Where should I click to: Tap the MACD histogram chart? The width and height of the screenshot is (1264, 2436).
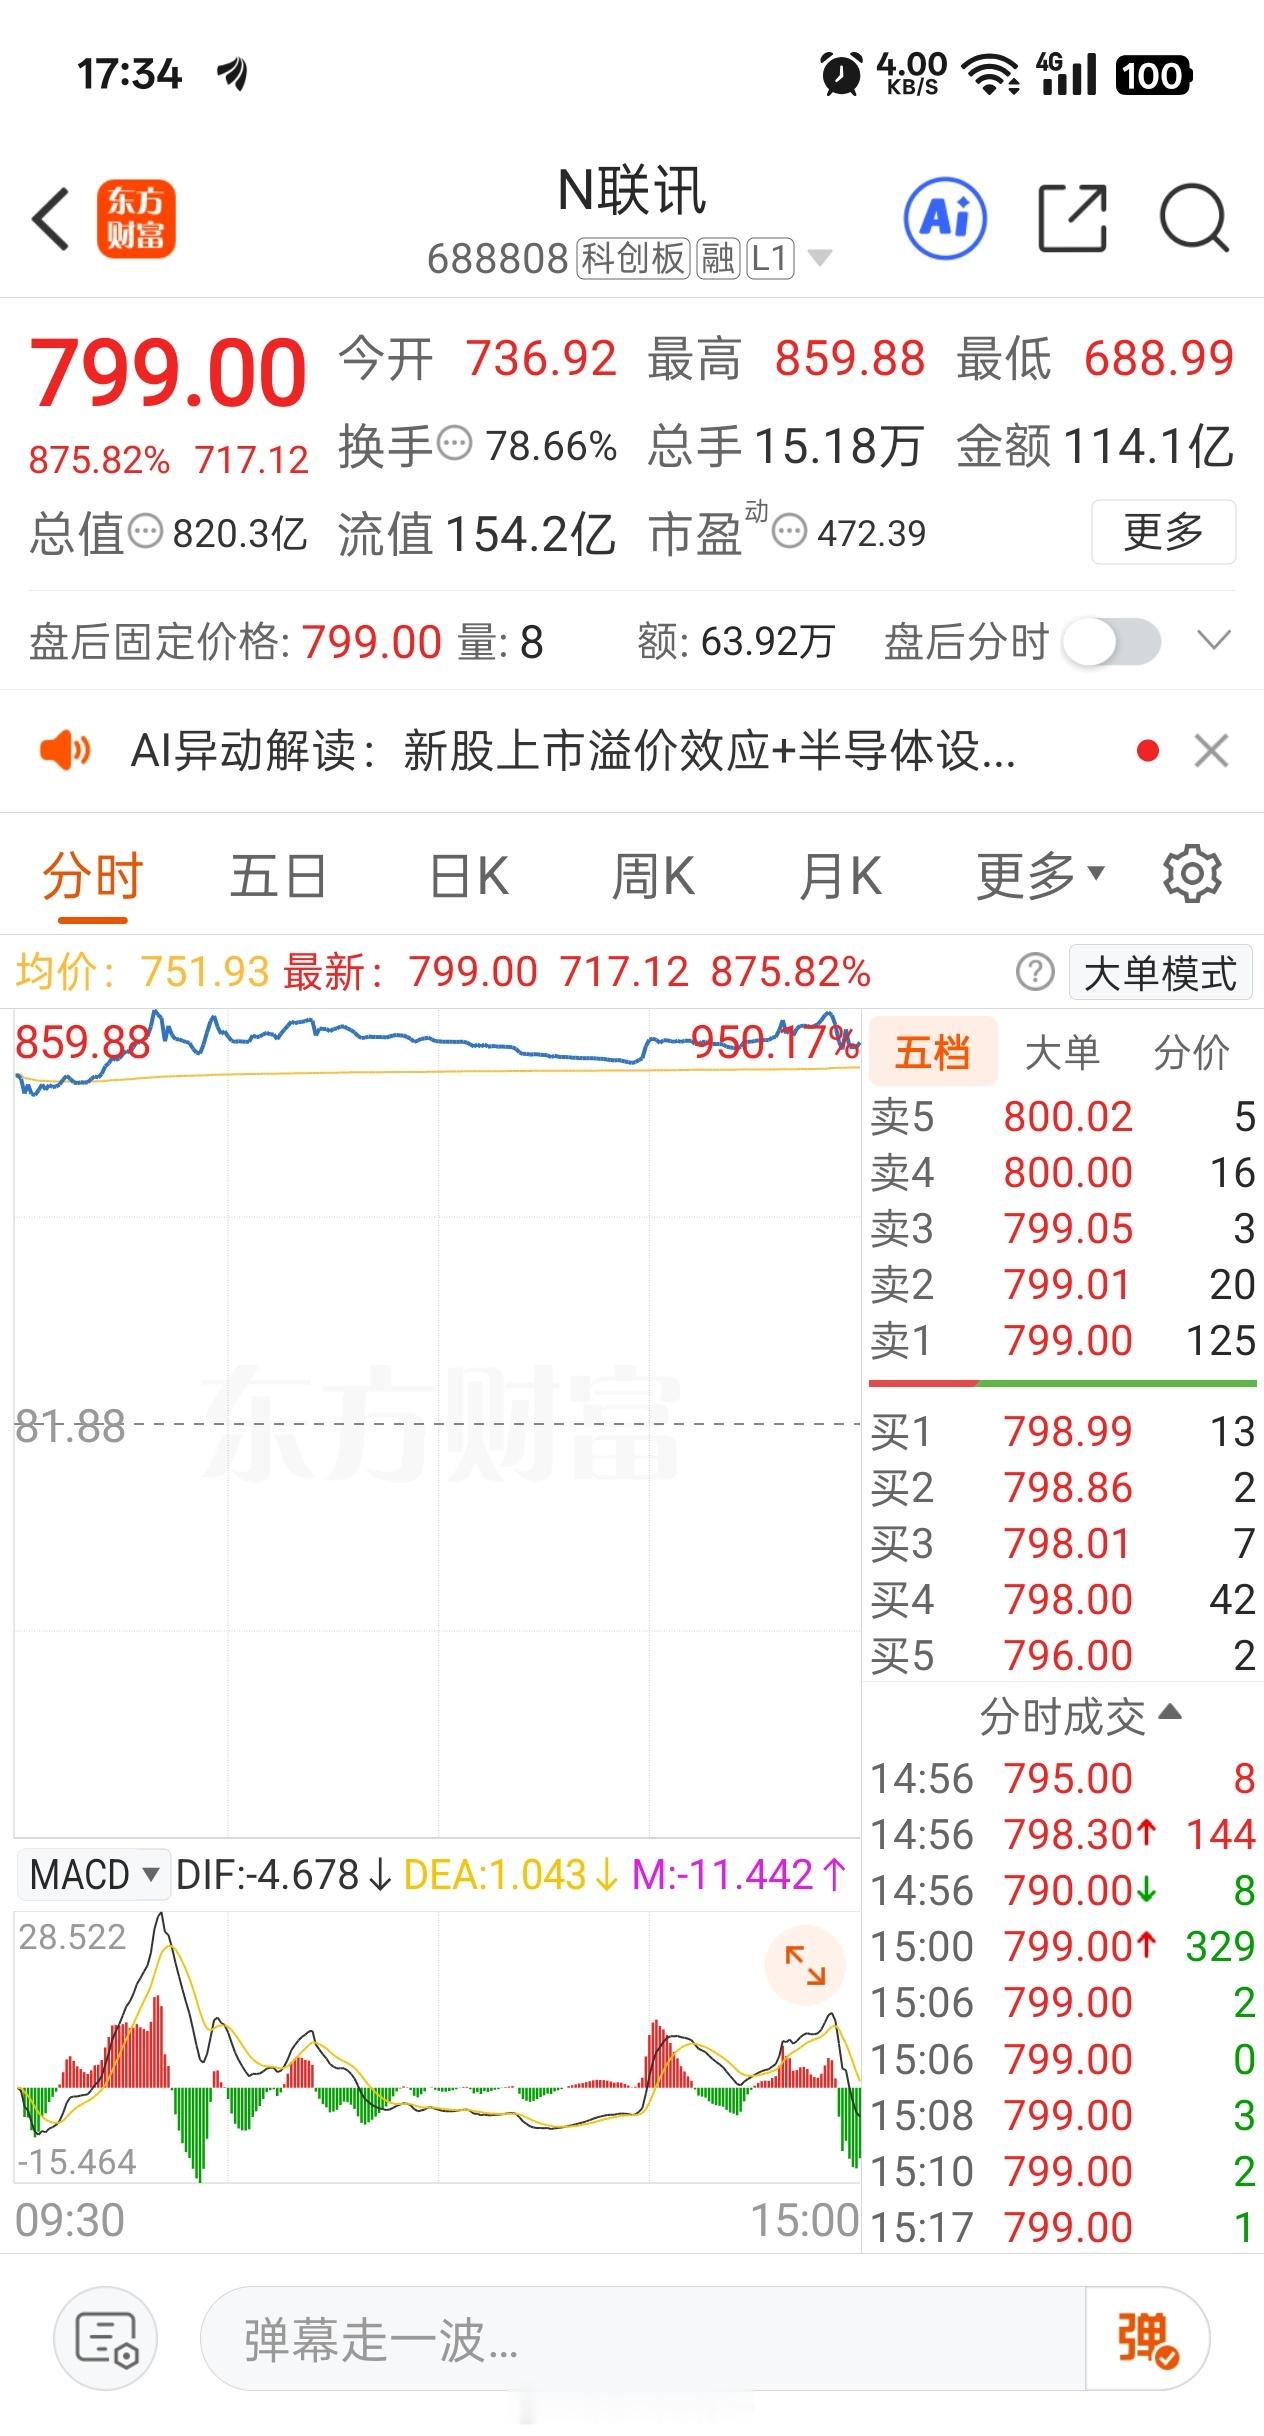437,2046
